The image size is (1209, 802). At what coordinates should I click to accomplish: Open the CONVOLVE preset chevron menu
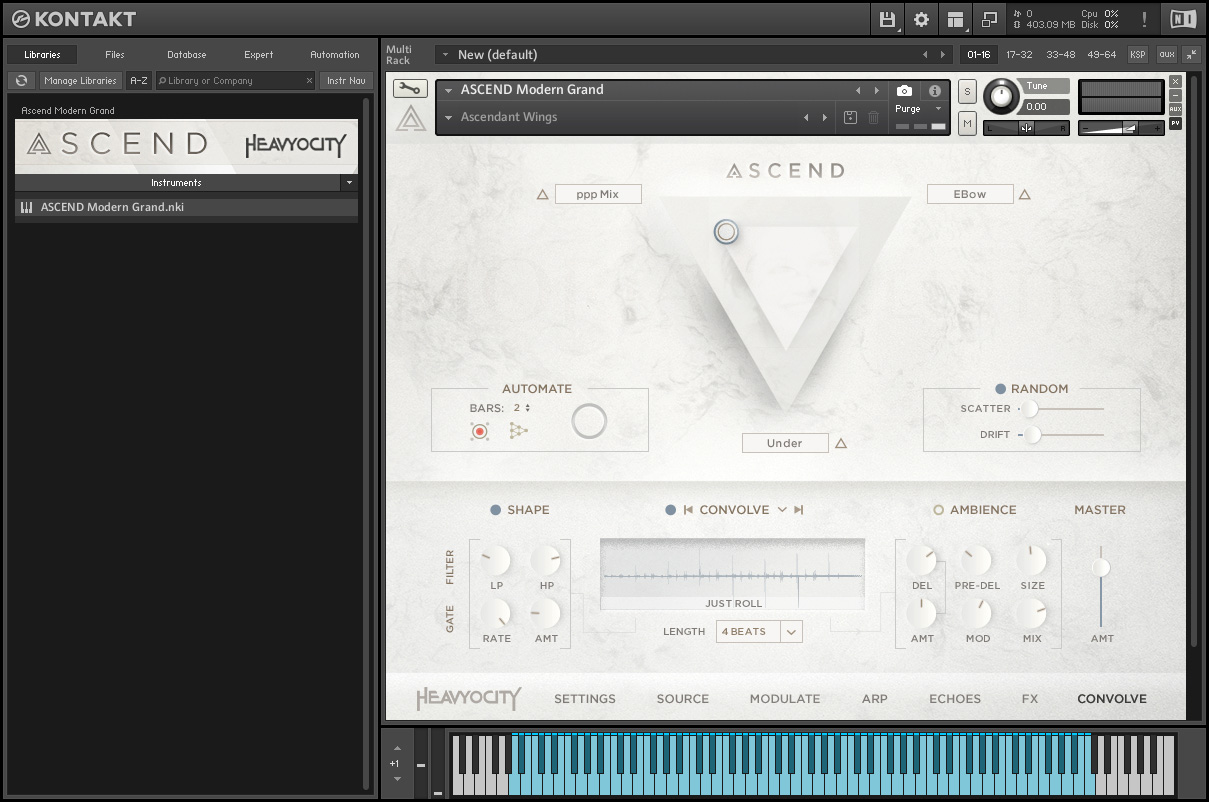(782, 510)
